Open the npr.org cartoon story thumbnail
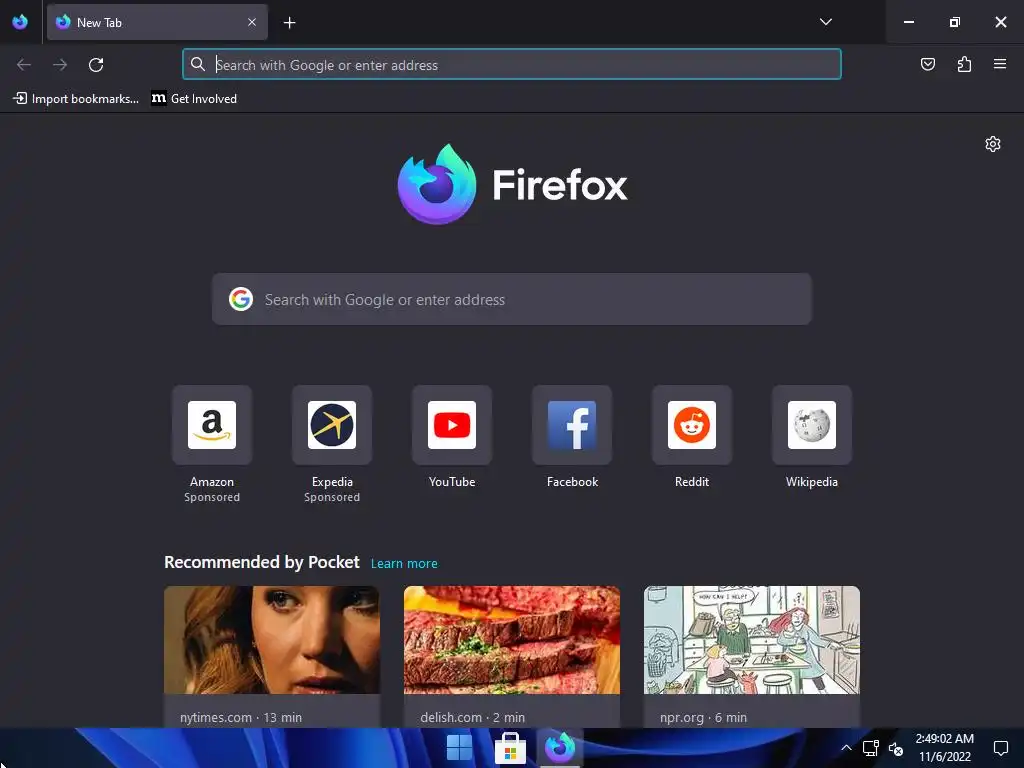 tap(752, 640)
